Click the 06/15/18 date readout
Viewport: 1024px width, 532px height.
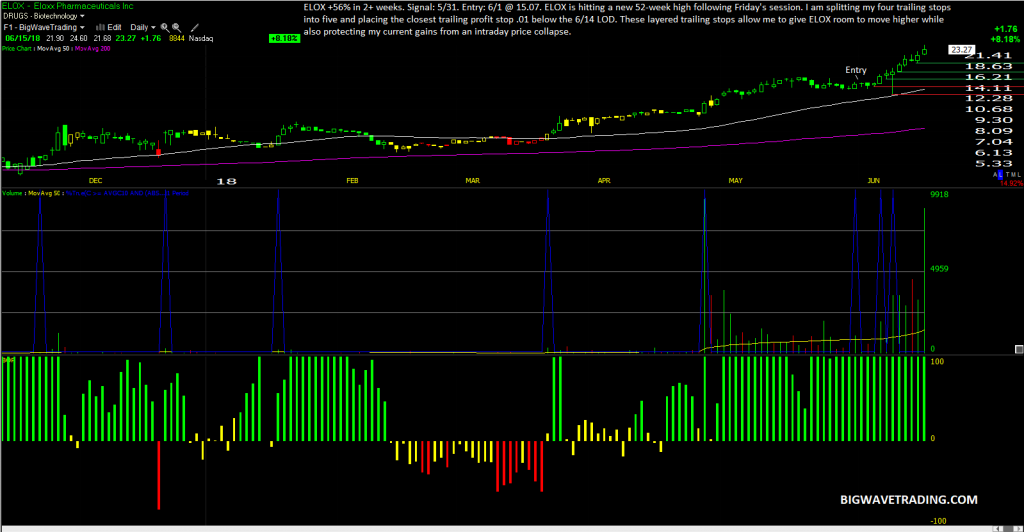click(23, 39)
